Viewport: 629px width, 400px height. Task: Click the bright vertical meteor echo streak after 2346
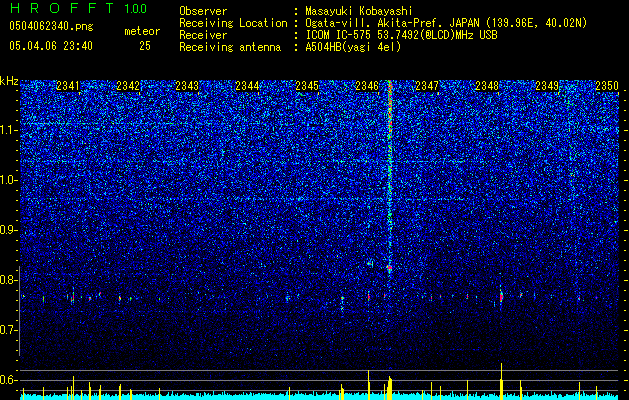coord(390,177)
